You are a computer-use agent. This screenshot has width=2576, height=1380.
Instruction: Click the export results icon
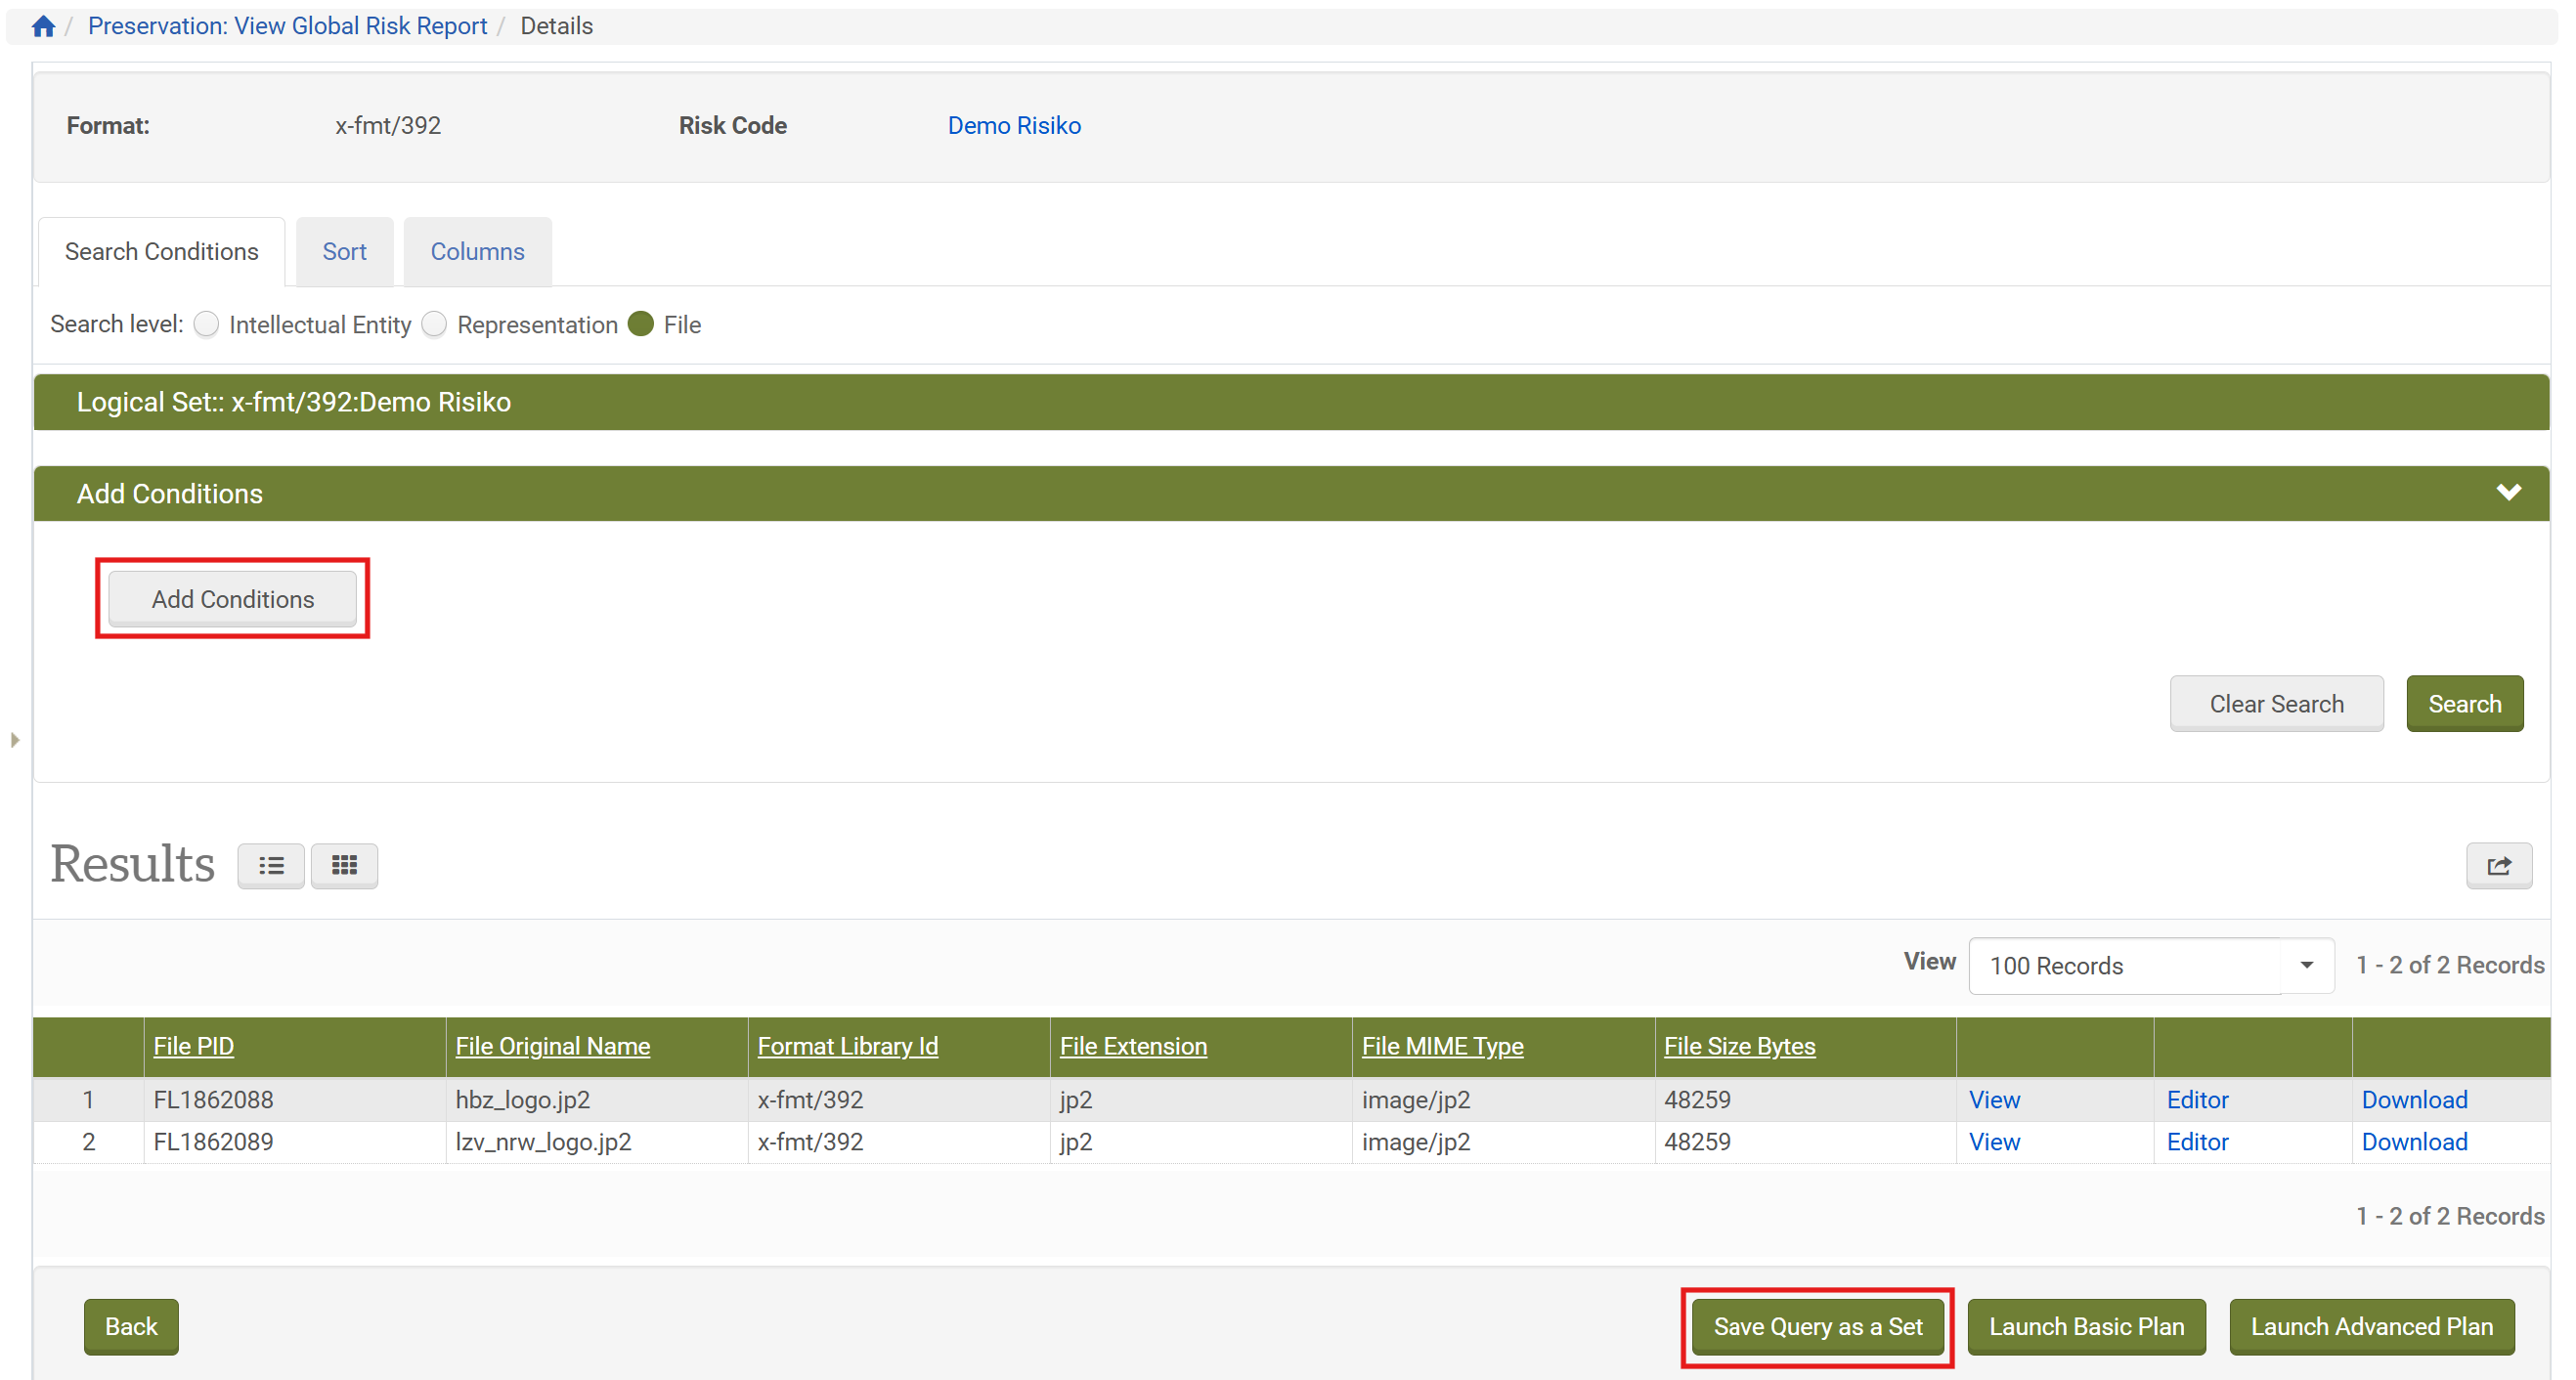[2497, 865]
